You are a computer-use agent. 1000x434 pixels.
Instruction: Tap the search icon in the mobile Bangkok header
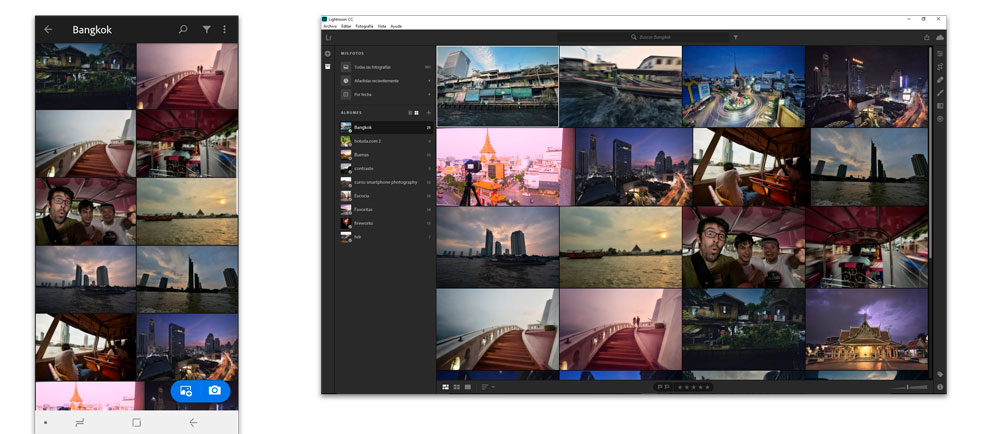tap(183, 30)
